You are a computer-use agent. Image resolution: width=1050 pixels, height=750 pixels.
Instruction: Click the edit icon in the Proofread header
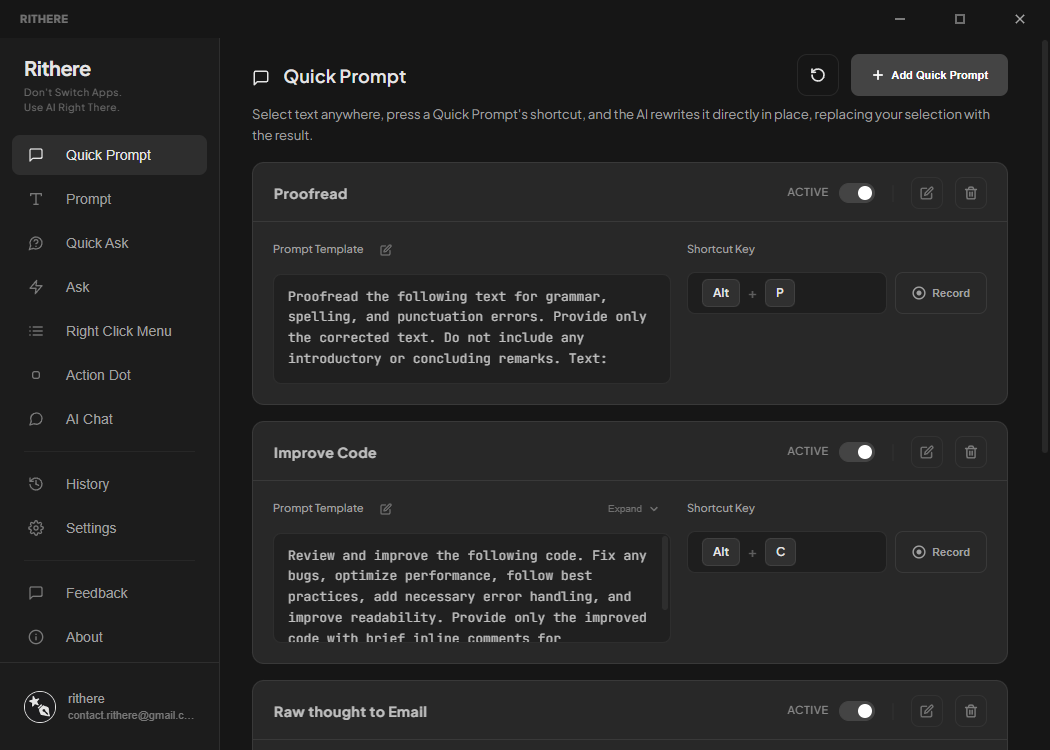[927, 193]
